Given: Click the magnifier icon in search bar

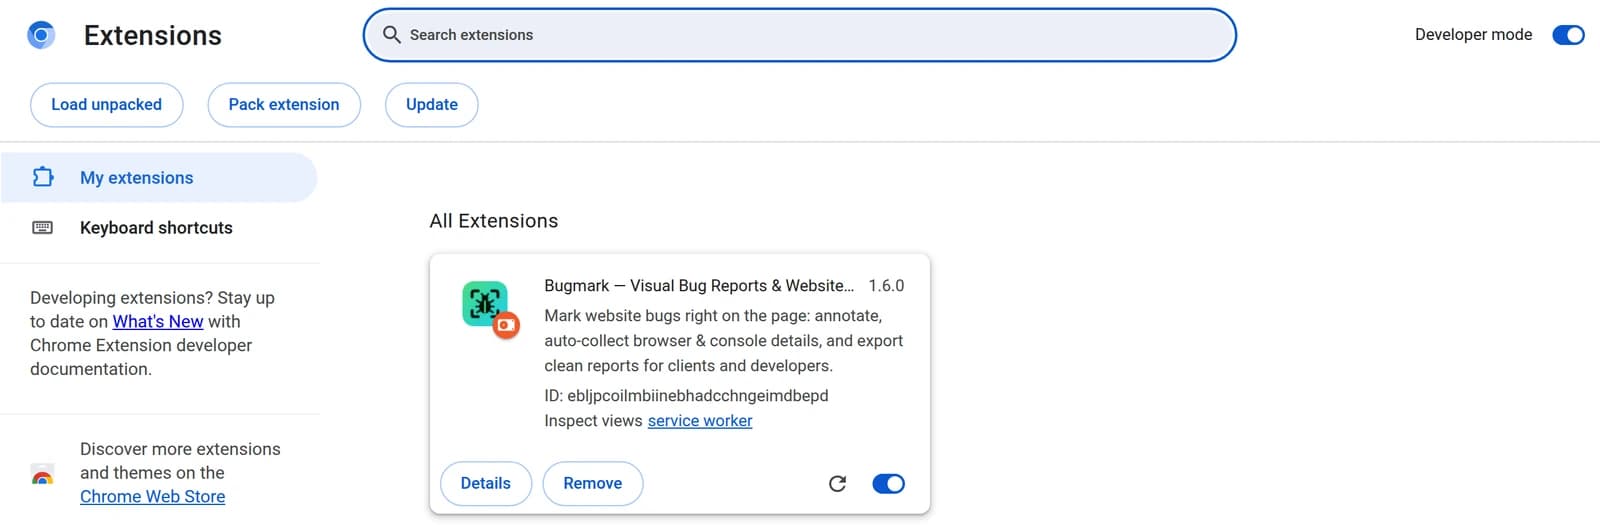Looking at the screenshot, I should [392, 35].
